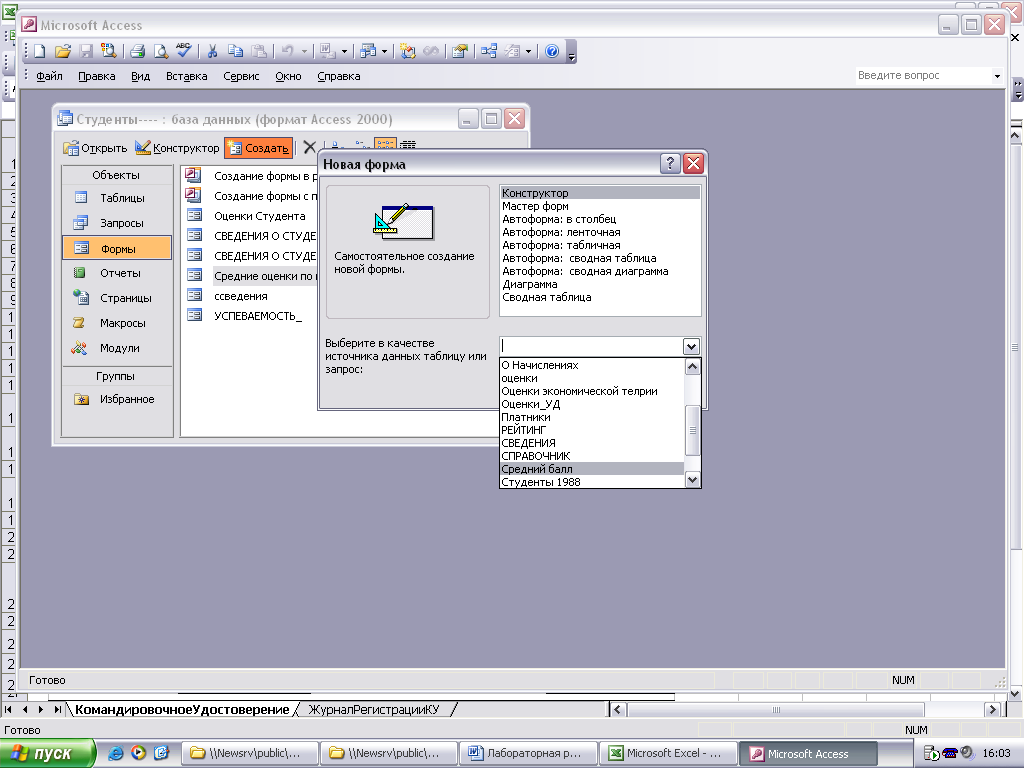
Task: Click the New database icon
Action: pos(40,51)
